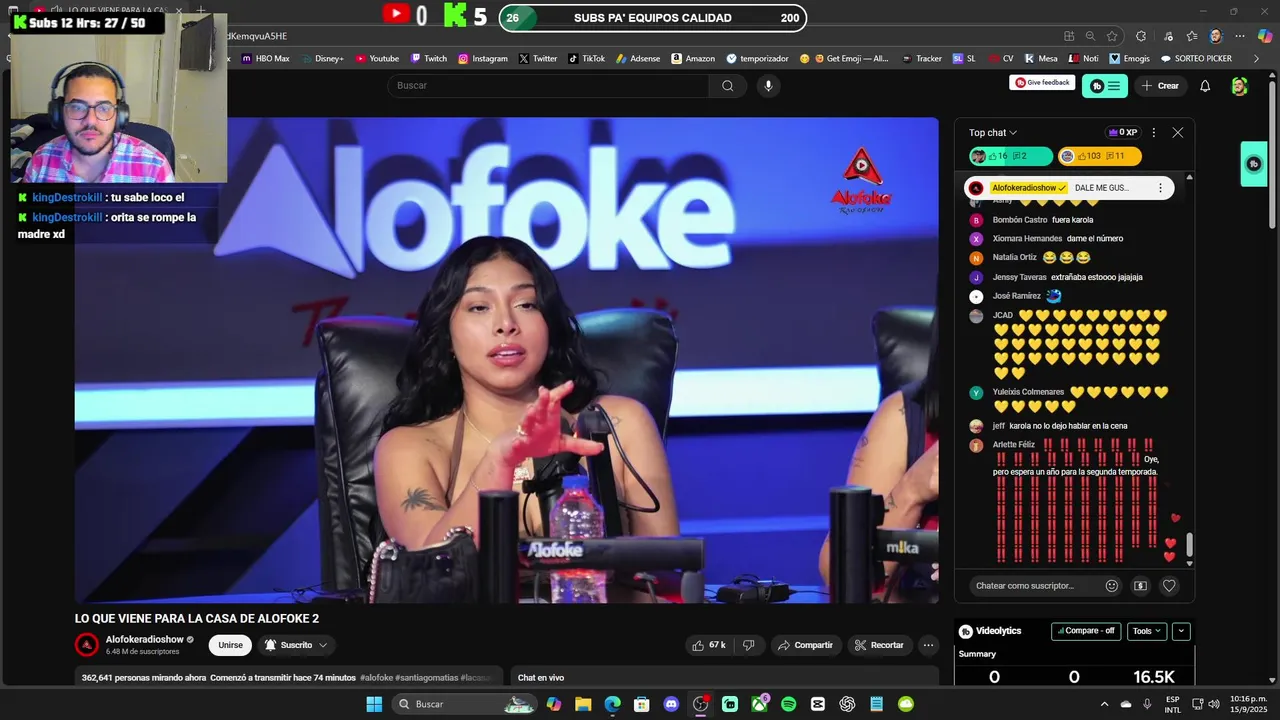
Task: Click the YouTube search magnifier button
Action: pos(727,86)
